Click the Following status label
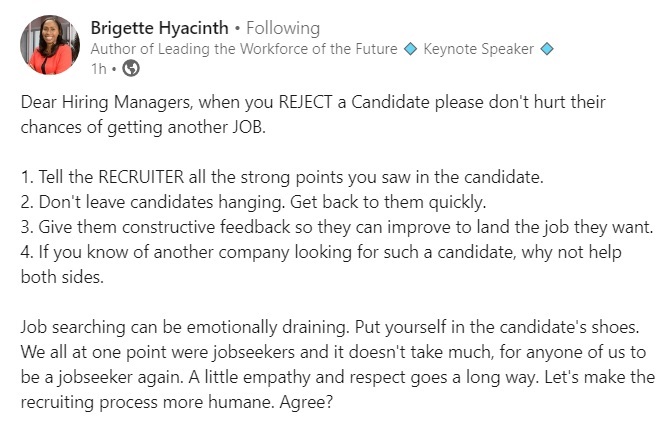Viewport: 672px width, 432px height. (282, 27)
